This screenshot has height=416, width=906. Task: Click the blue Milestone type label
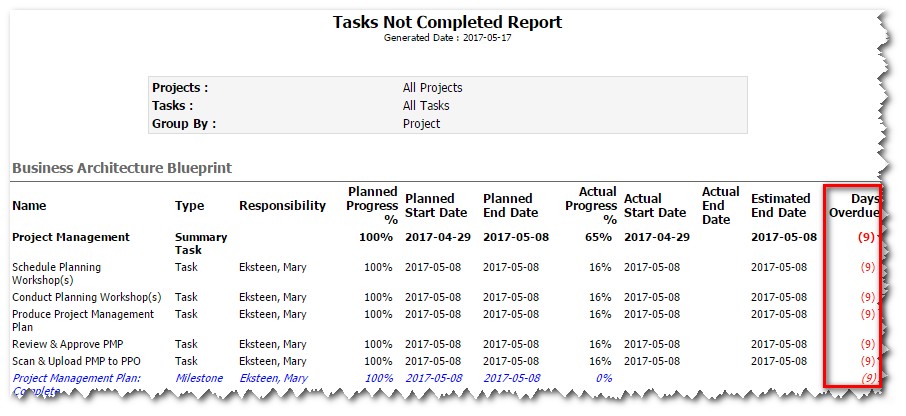(199, 378)
